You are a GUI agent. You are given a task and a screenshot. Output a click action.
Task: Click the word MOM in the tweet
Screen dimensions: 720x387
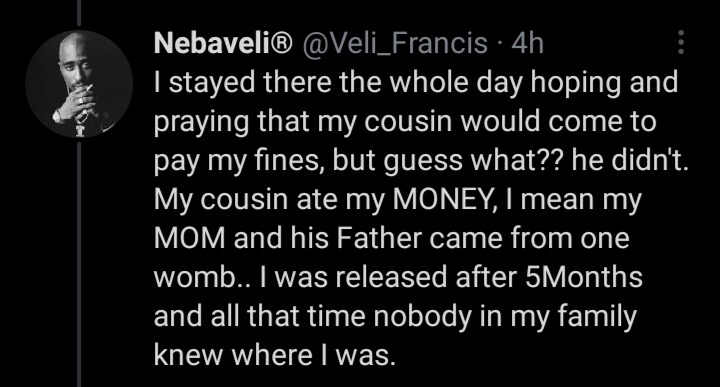190,239
